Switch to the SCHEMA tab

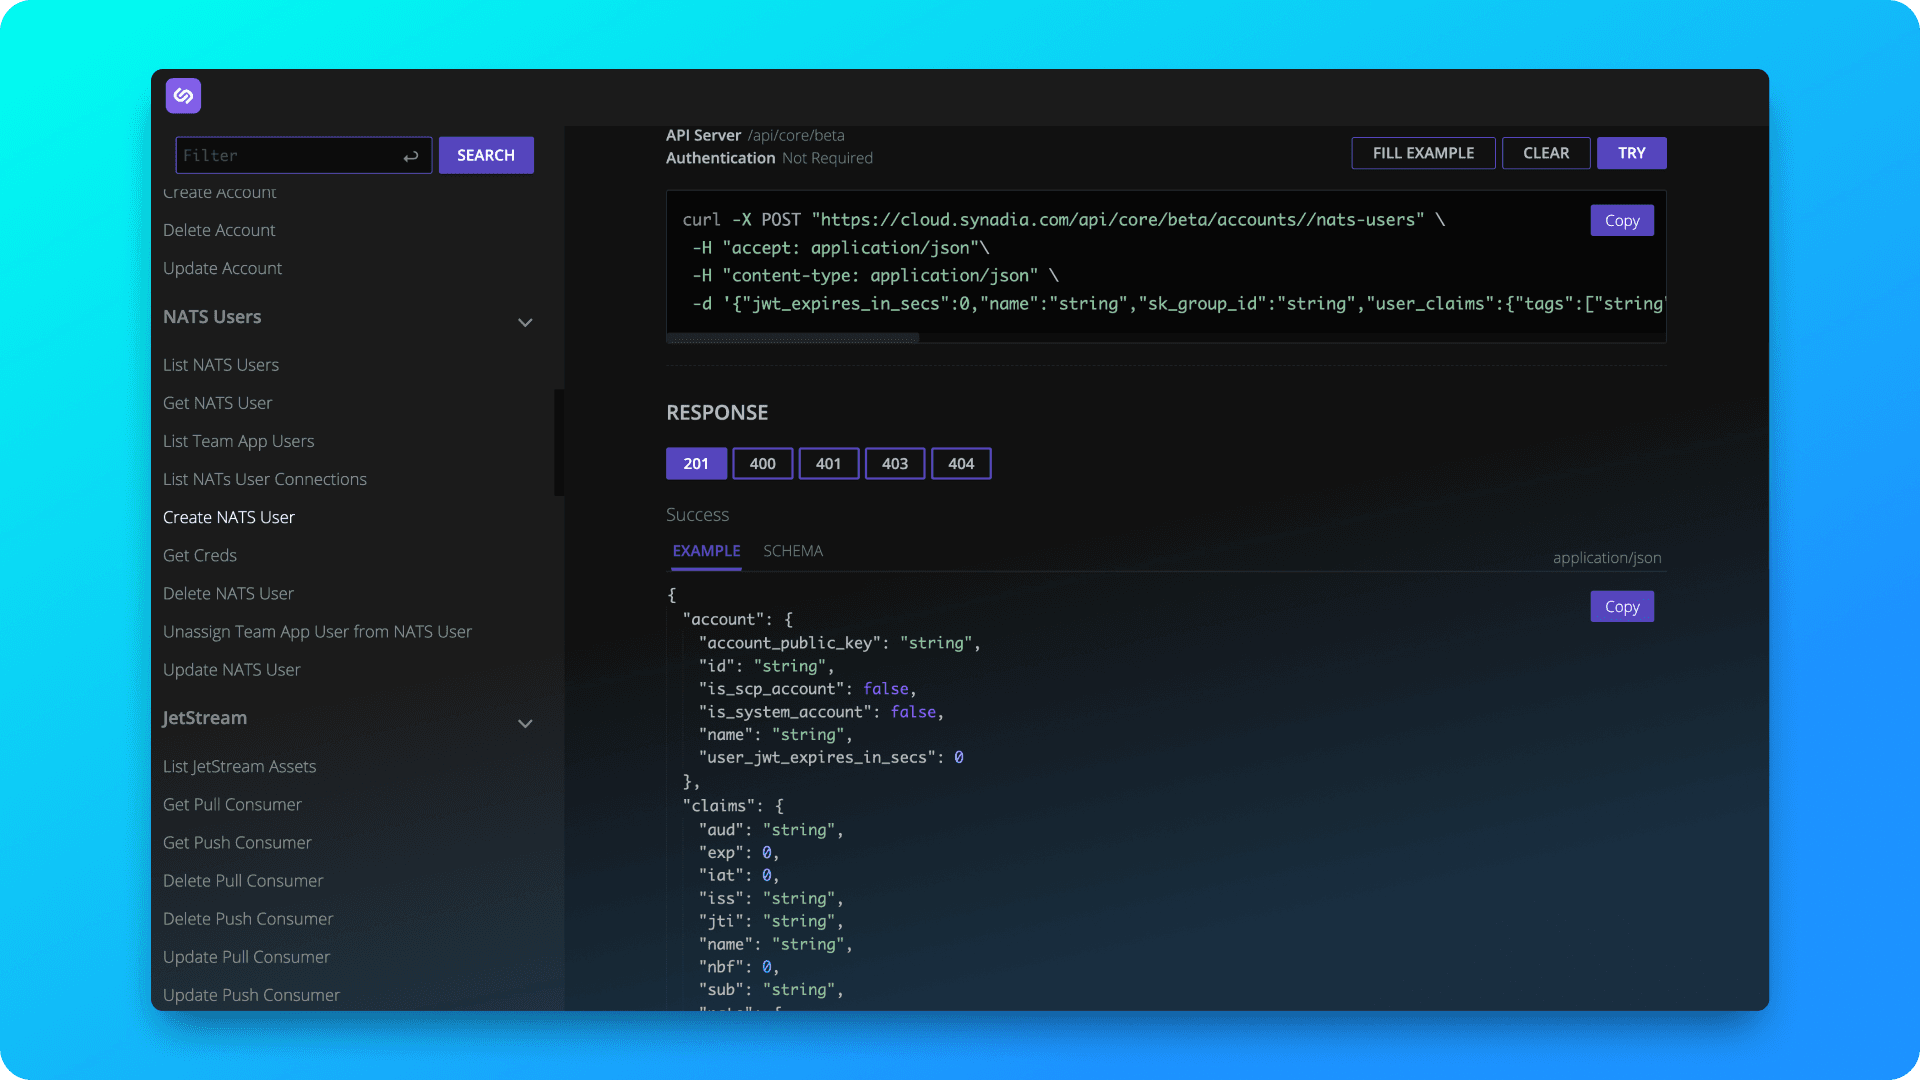[793, 551]
